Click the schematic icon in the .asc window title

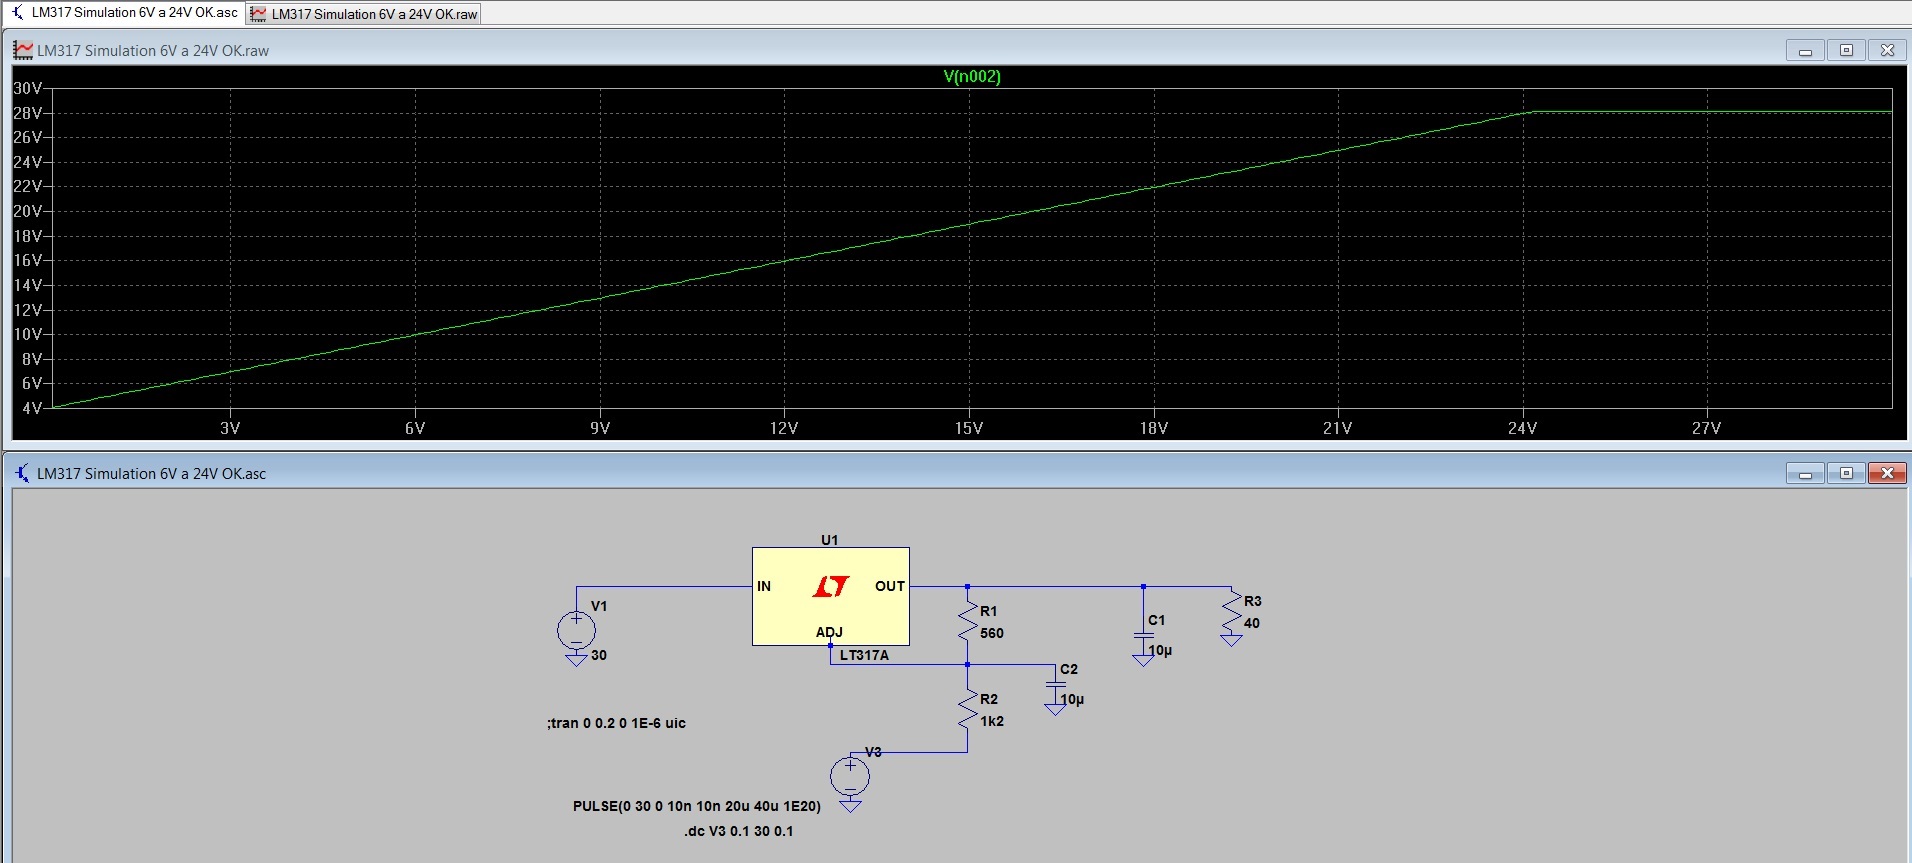pos(22,473)
